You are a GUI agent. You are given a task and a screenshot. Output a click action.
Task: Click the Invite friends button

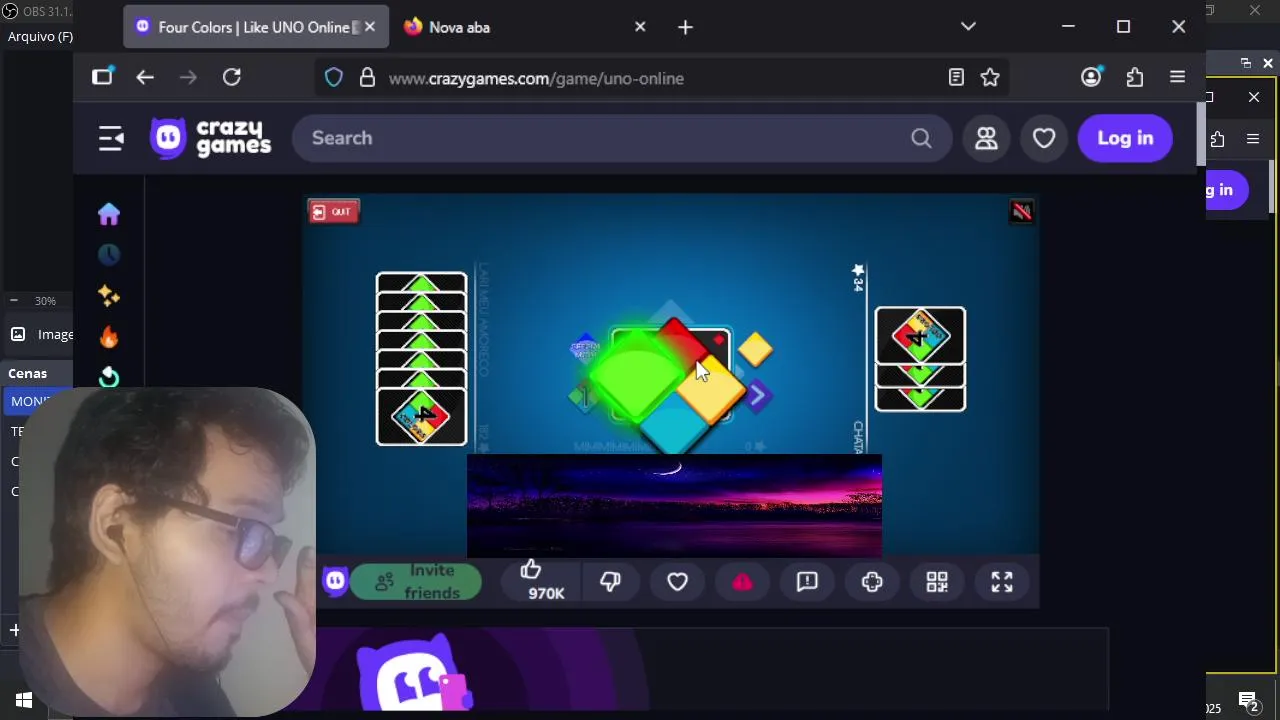pos(414,582)
